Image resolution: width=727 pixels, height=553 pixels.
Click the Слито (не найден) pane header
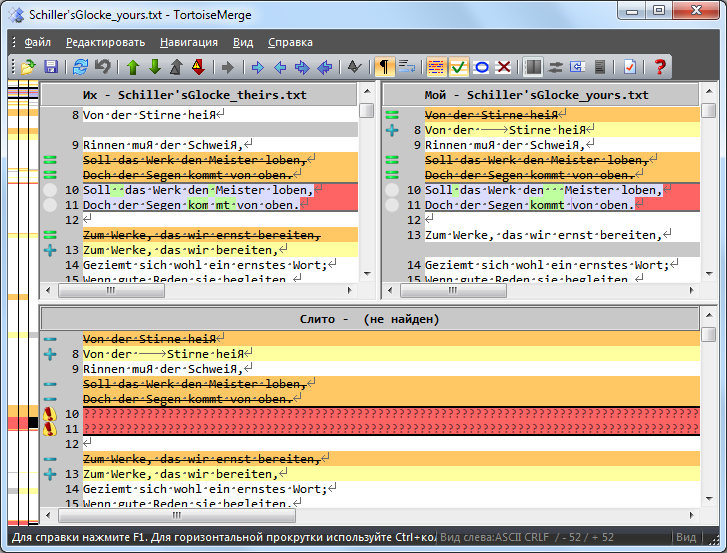(370, 319)
